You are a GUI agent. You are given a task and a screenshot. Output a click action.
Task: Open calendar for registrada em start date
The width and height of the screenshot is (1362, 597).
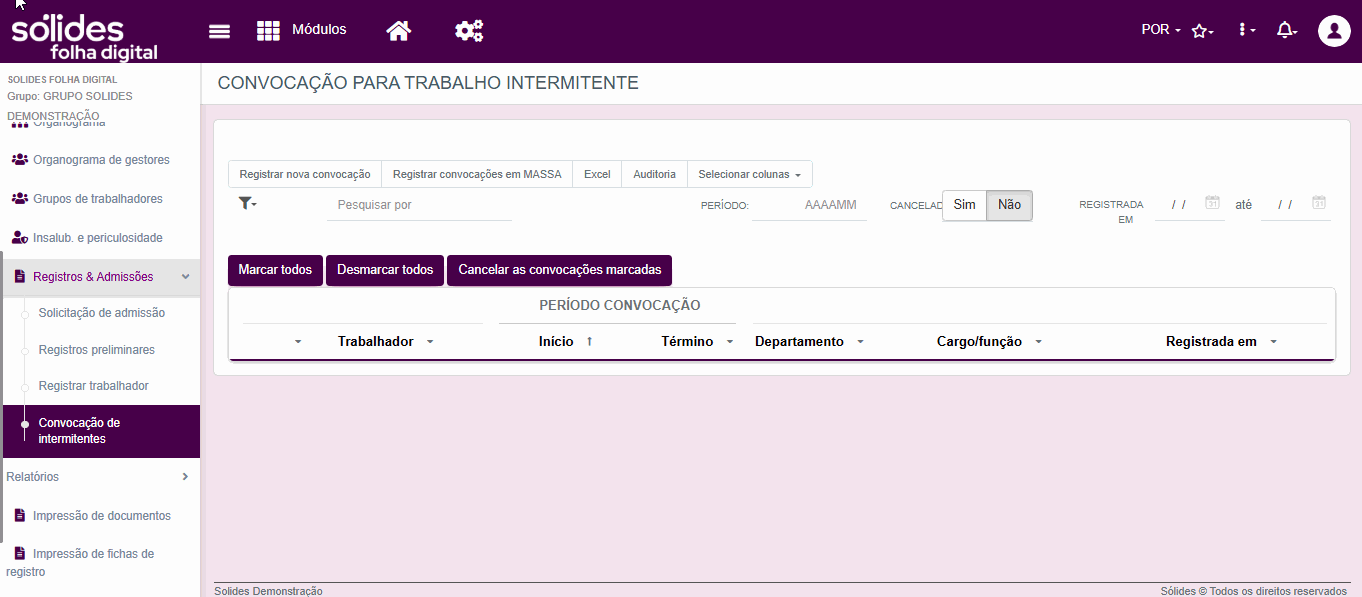point(1212,203)
